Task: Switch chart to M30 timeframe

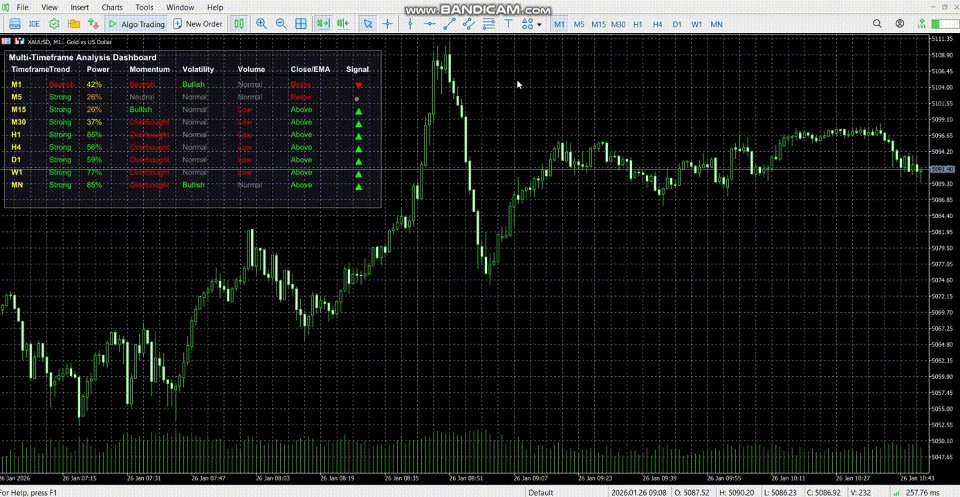Action: click(x=618, y=24)
